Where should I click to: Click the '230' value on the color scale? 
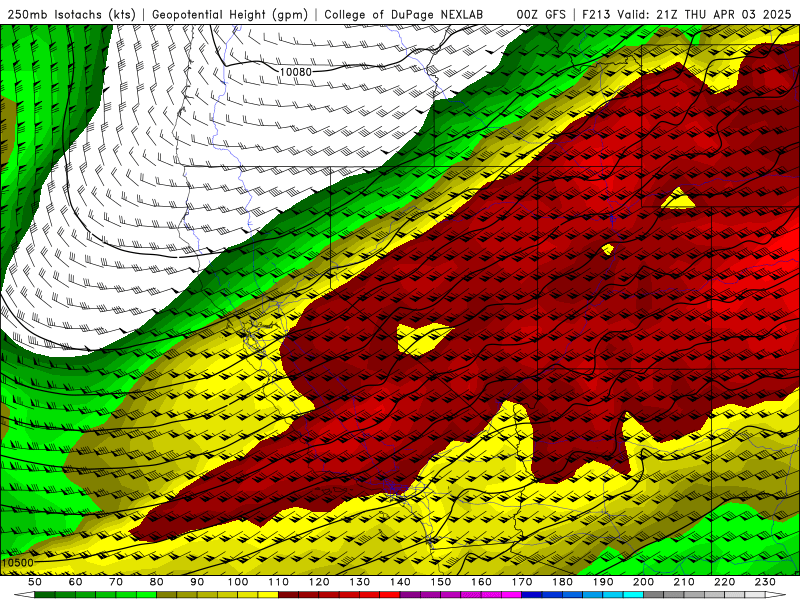pos(765,582)
